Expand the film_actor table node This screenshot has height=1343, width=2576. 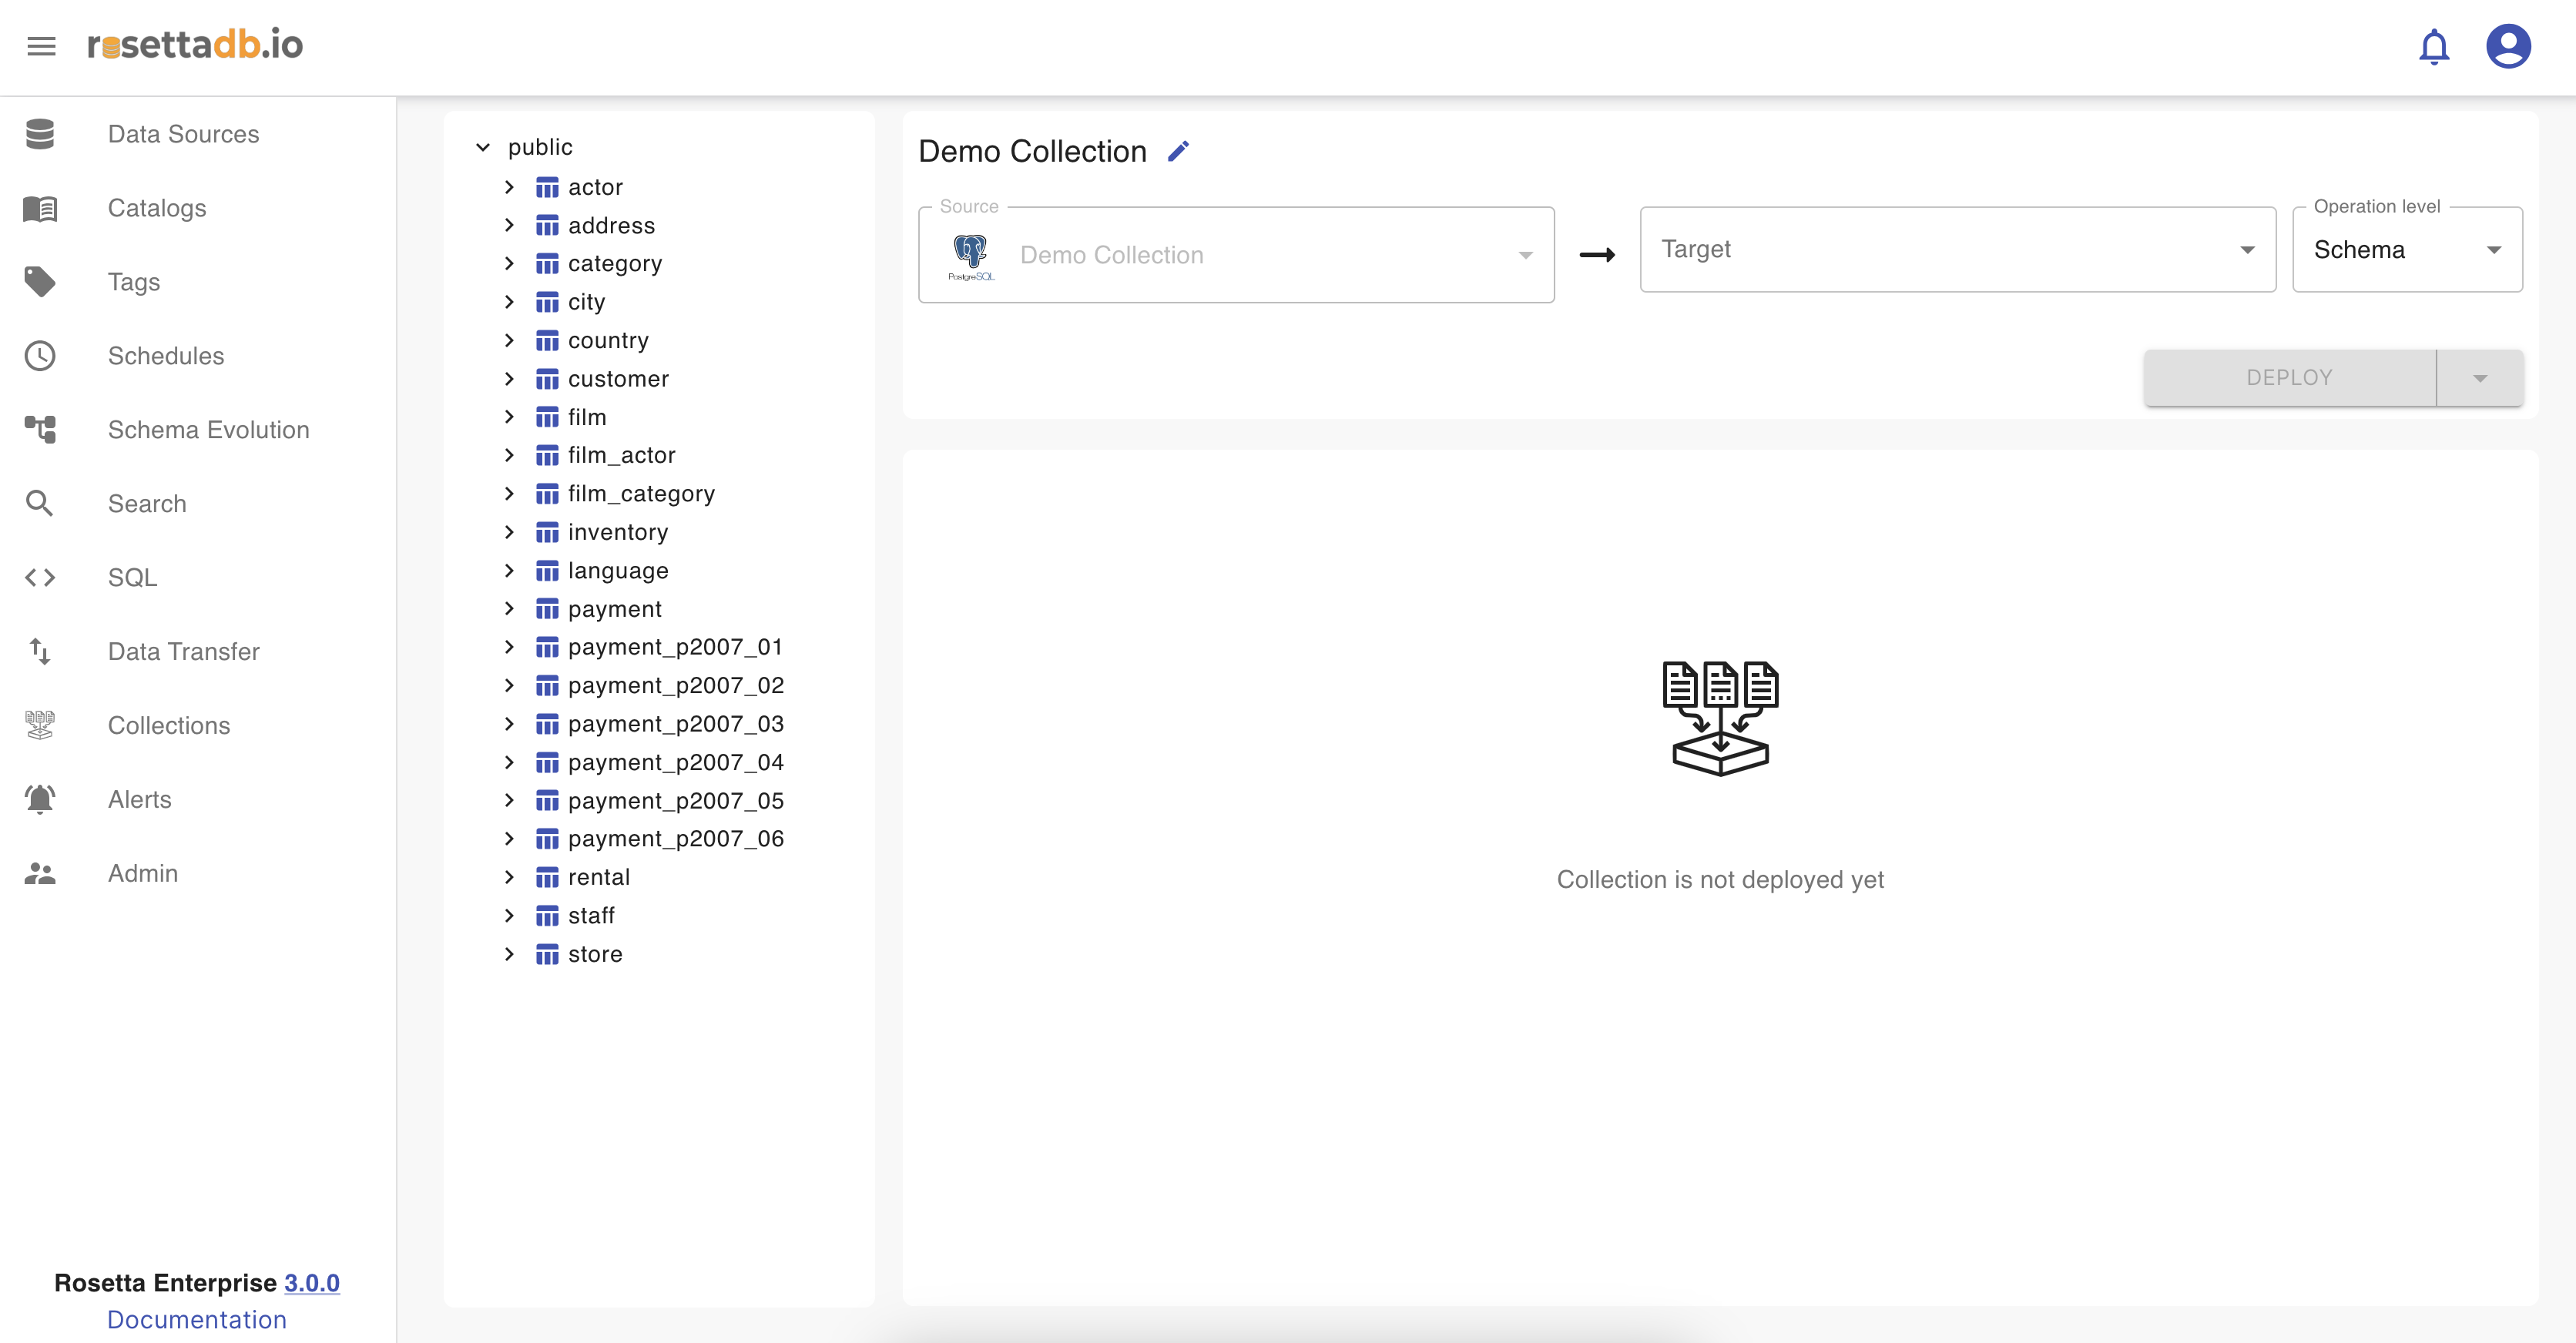(509, 455)
